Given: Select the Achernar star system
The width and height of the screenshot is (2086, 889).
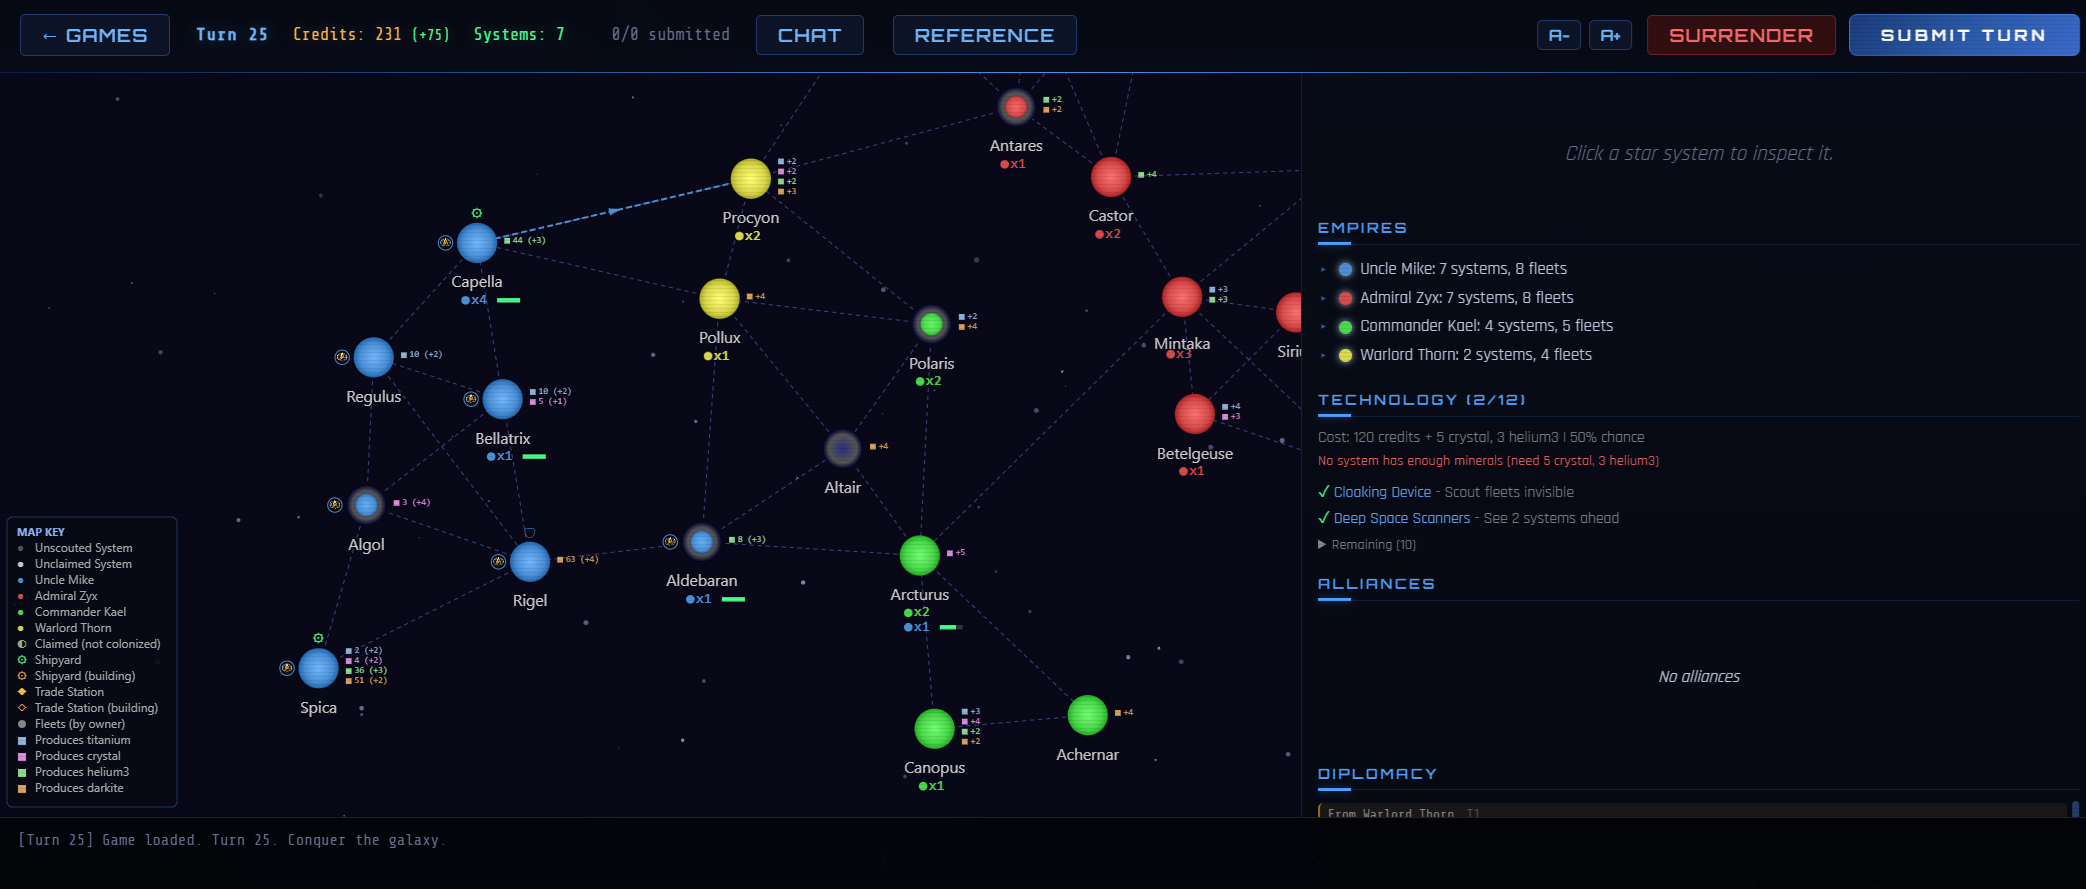Looking at the screenshot, I should [1088, 715].
